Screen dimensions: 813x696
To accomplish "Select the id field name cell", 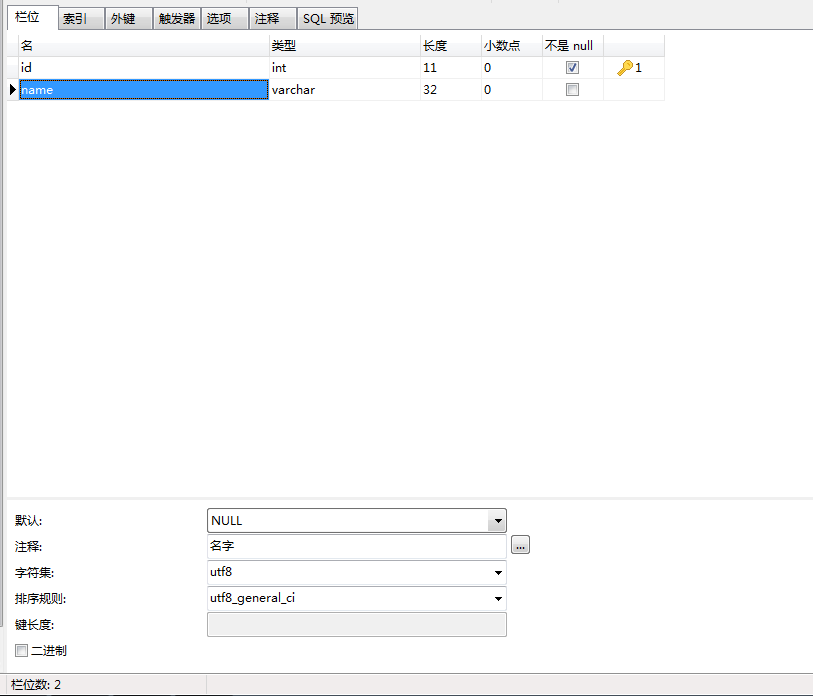I will tap(144, 67).
